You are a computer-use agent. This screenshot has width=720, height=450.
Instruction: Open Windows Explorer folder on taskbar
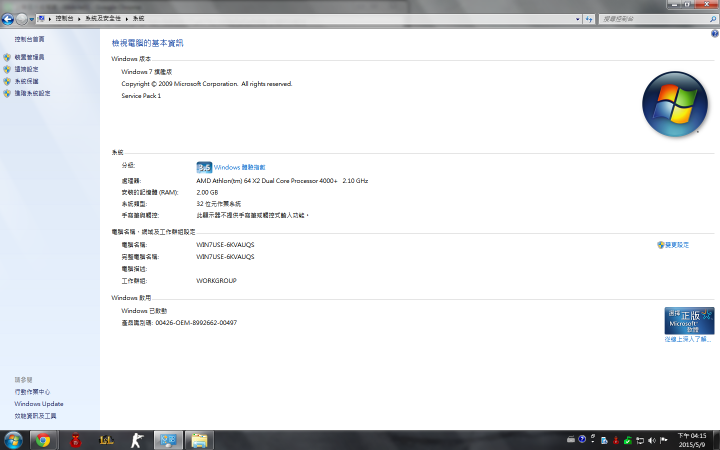pyautogui.click(x=199, y=440)
